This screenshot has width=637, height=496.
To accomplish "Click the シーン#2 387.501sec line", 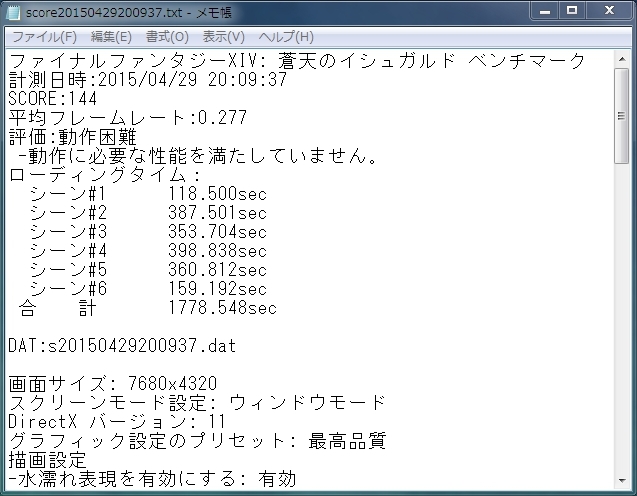I will (x=148, y=213).
